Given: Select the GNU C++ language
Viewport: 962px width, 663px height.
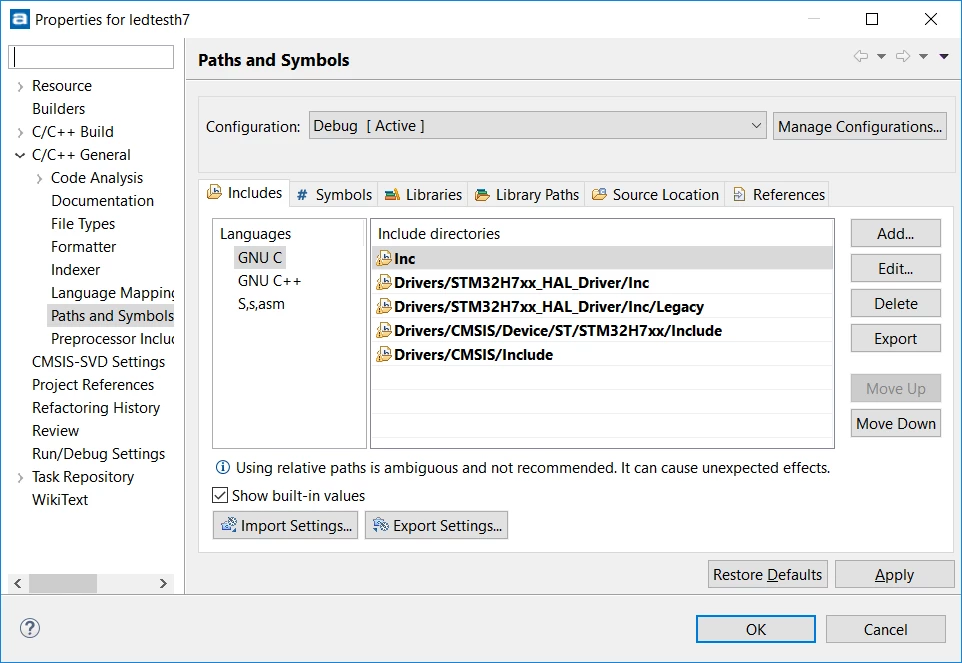Looking at the screenshot, I should 269,281.
